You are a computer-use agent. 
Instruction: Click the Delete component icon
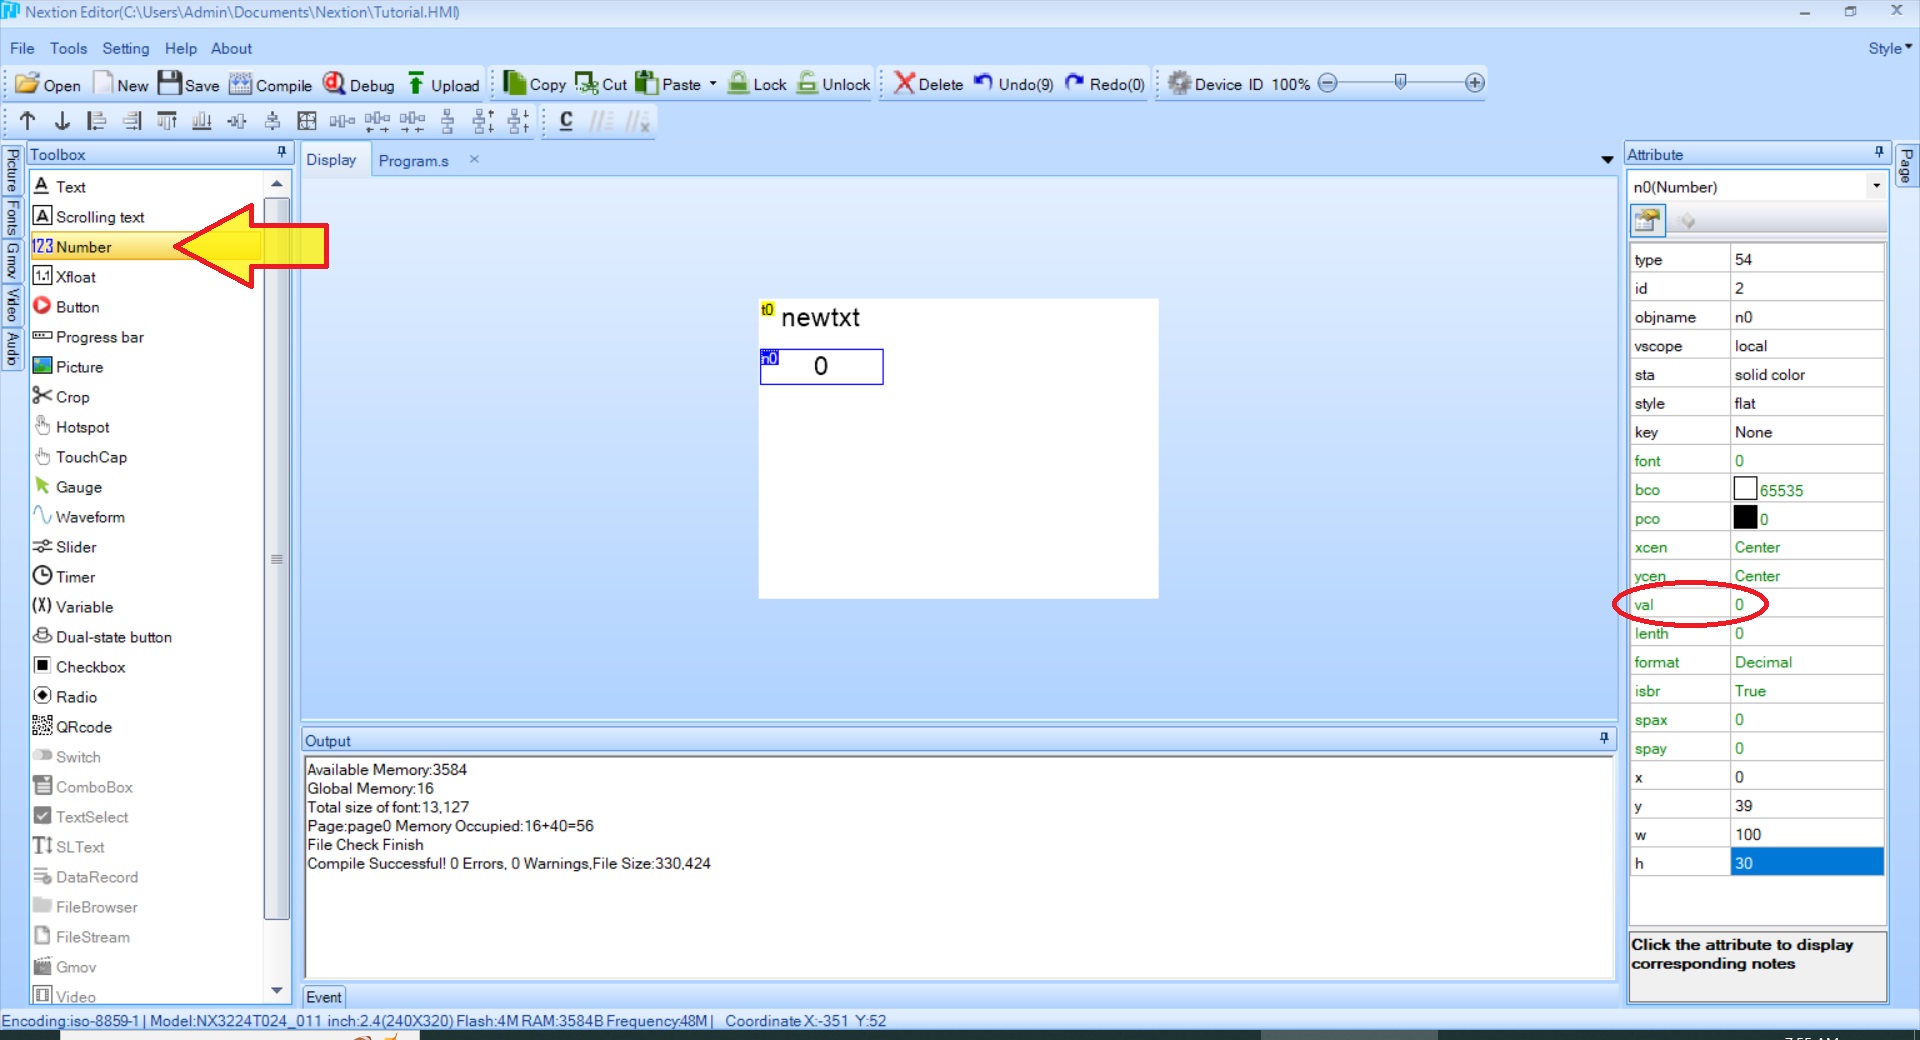point(927,84)
